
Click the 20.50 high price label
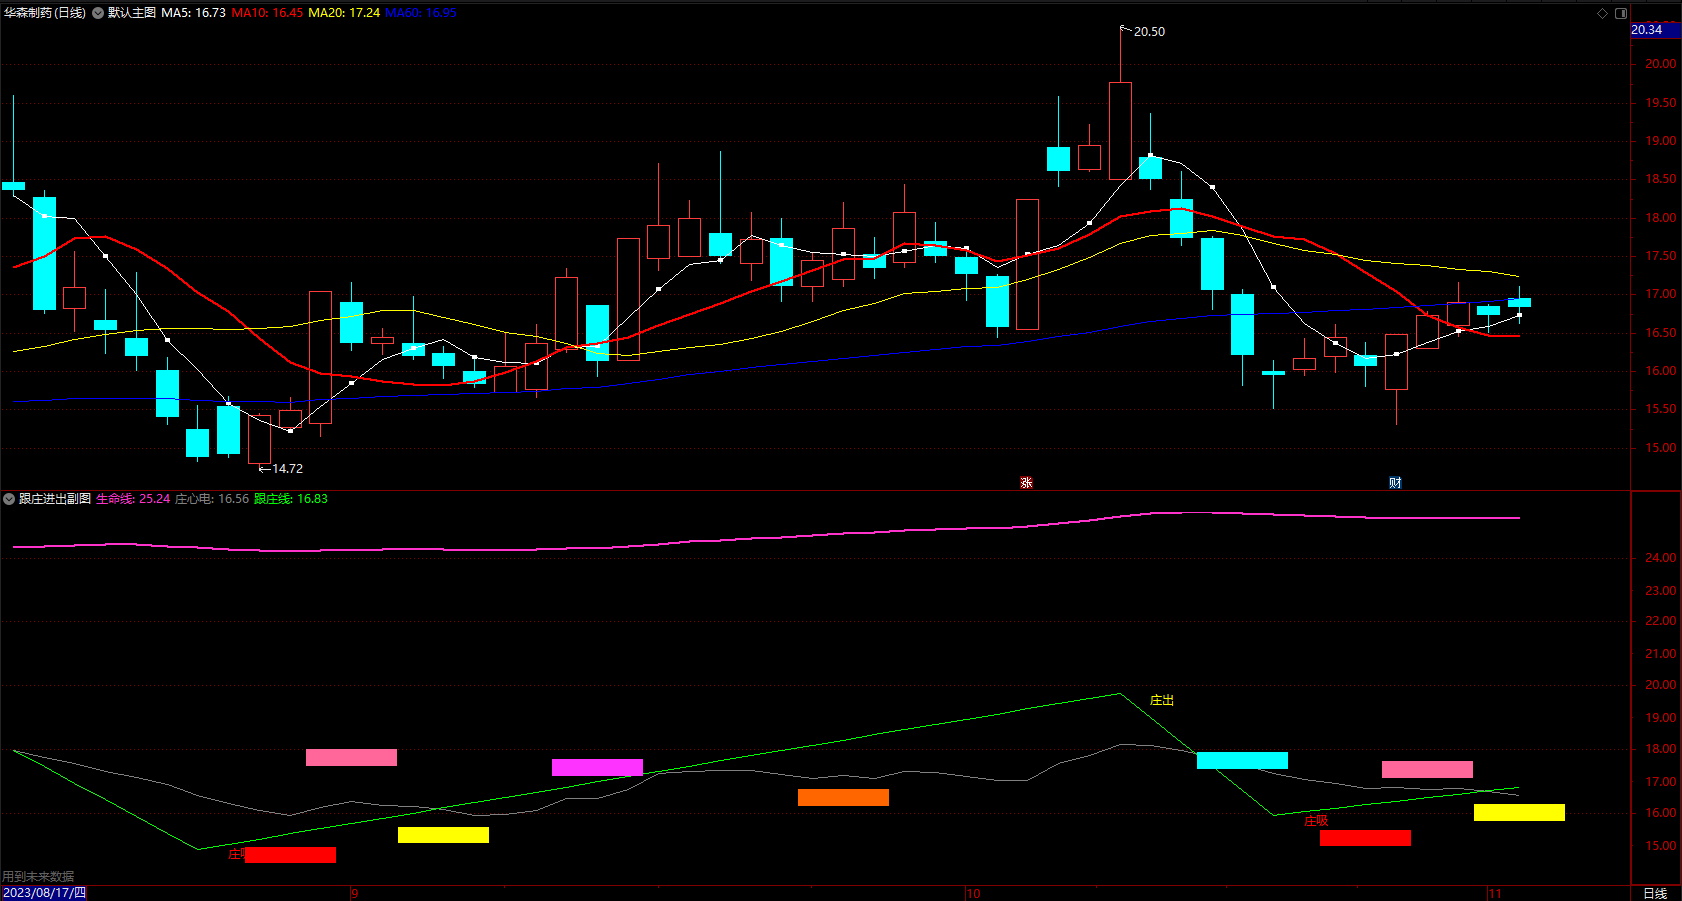(1149, 32)
